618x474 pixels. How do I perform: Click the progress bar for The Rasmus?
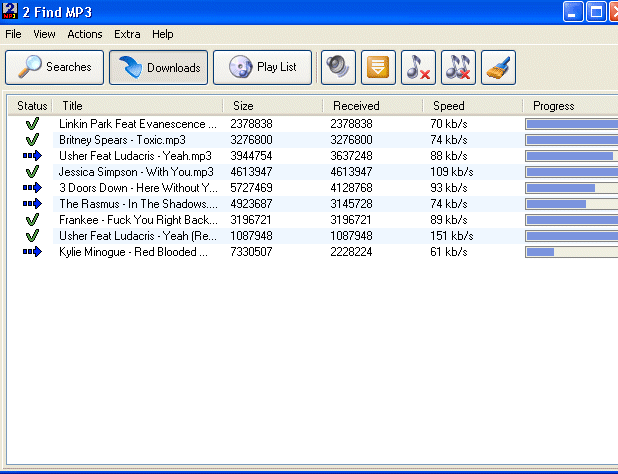tap(571, 204)
